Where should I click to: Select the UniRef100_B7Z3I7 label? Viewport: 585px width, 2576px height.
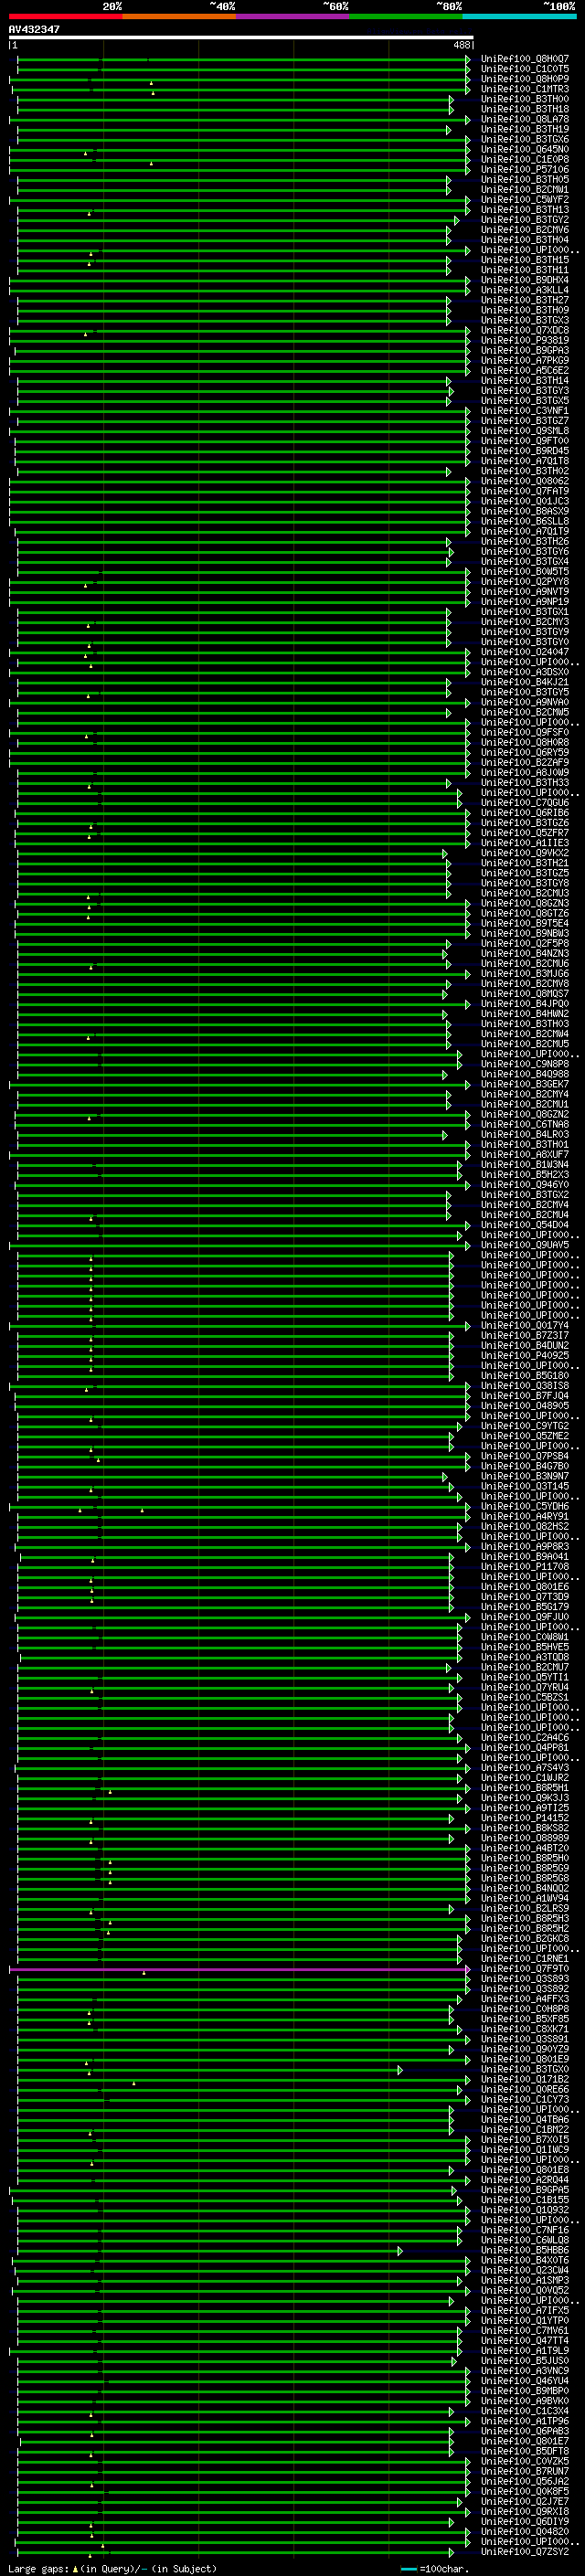525,1335
